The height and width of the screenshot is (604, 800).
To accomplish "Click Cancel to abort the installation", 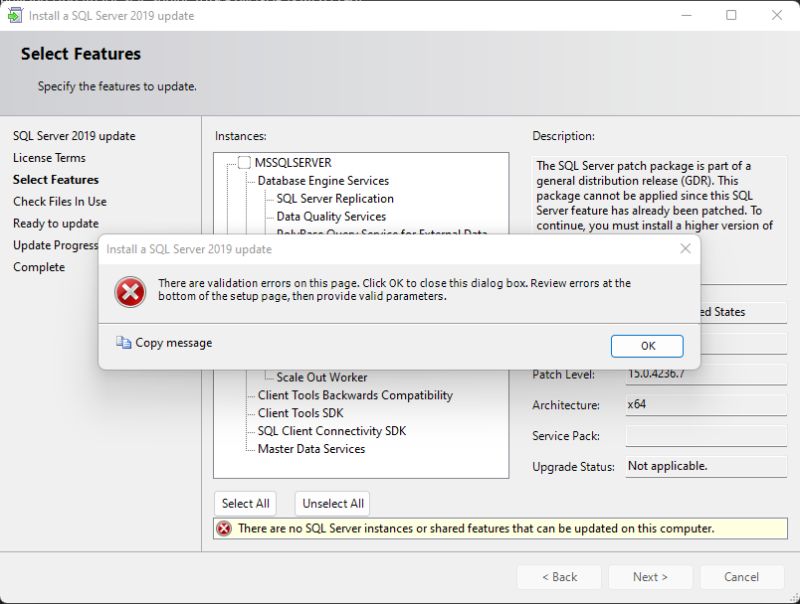I will pyautogui.click(x=741, y=577).
